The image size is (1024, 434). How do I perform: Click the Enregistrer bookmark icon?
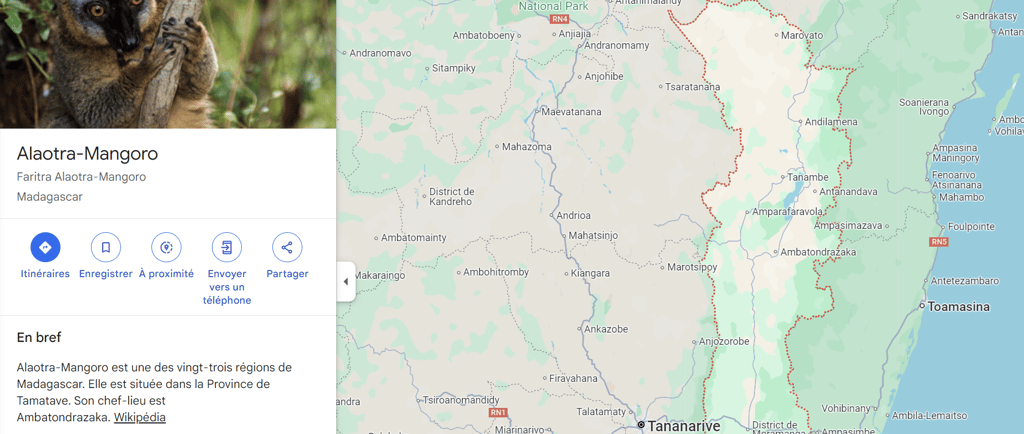106,247
